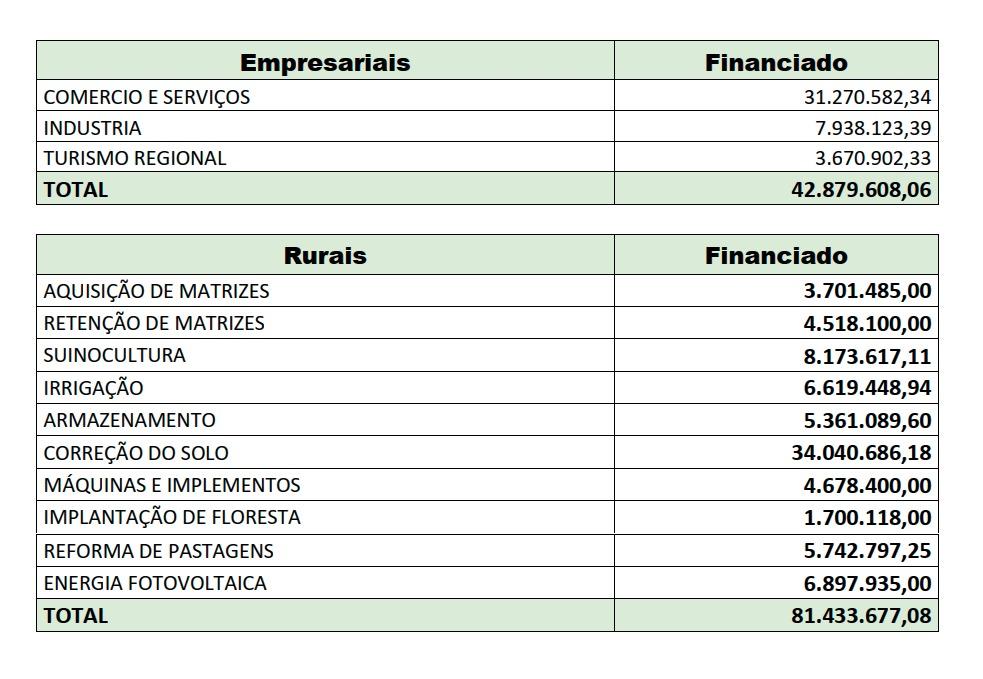This screenshot has height=679, width=983.
Task: Select the IMPLANTAÇÃO DE FLORESTA row label
Action: [x=172, y=517]
